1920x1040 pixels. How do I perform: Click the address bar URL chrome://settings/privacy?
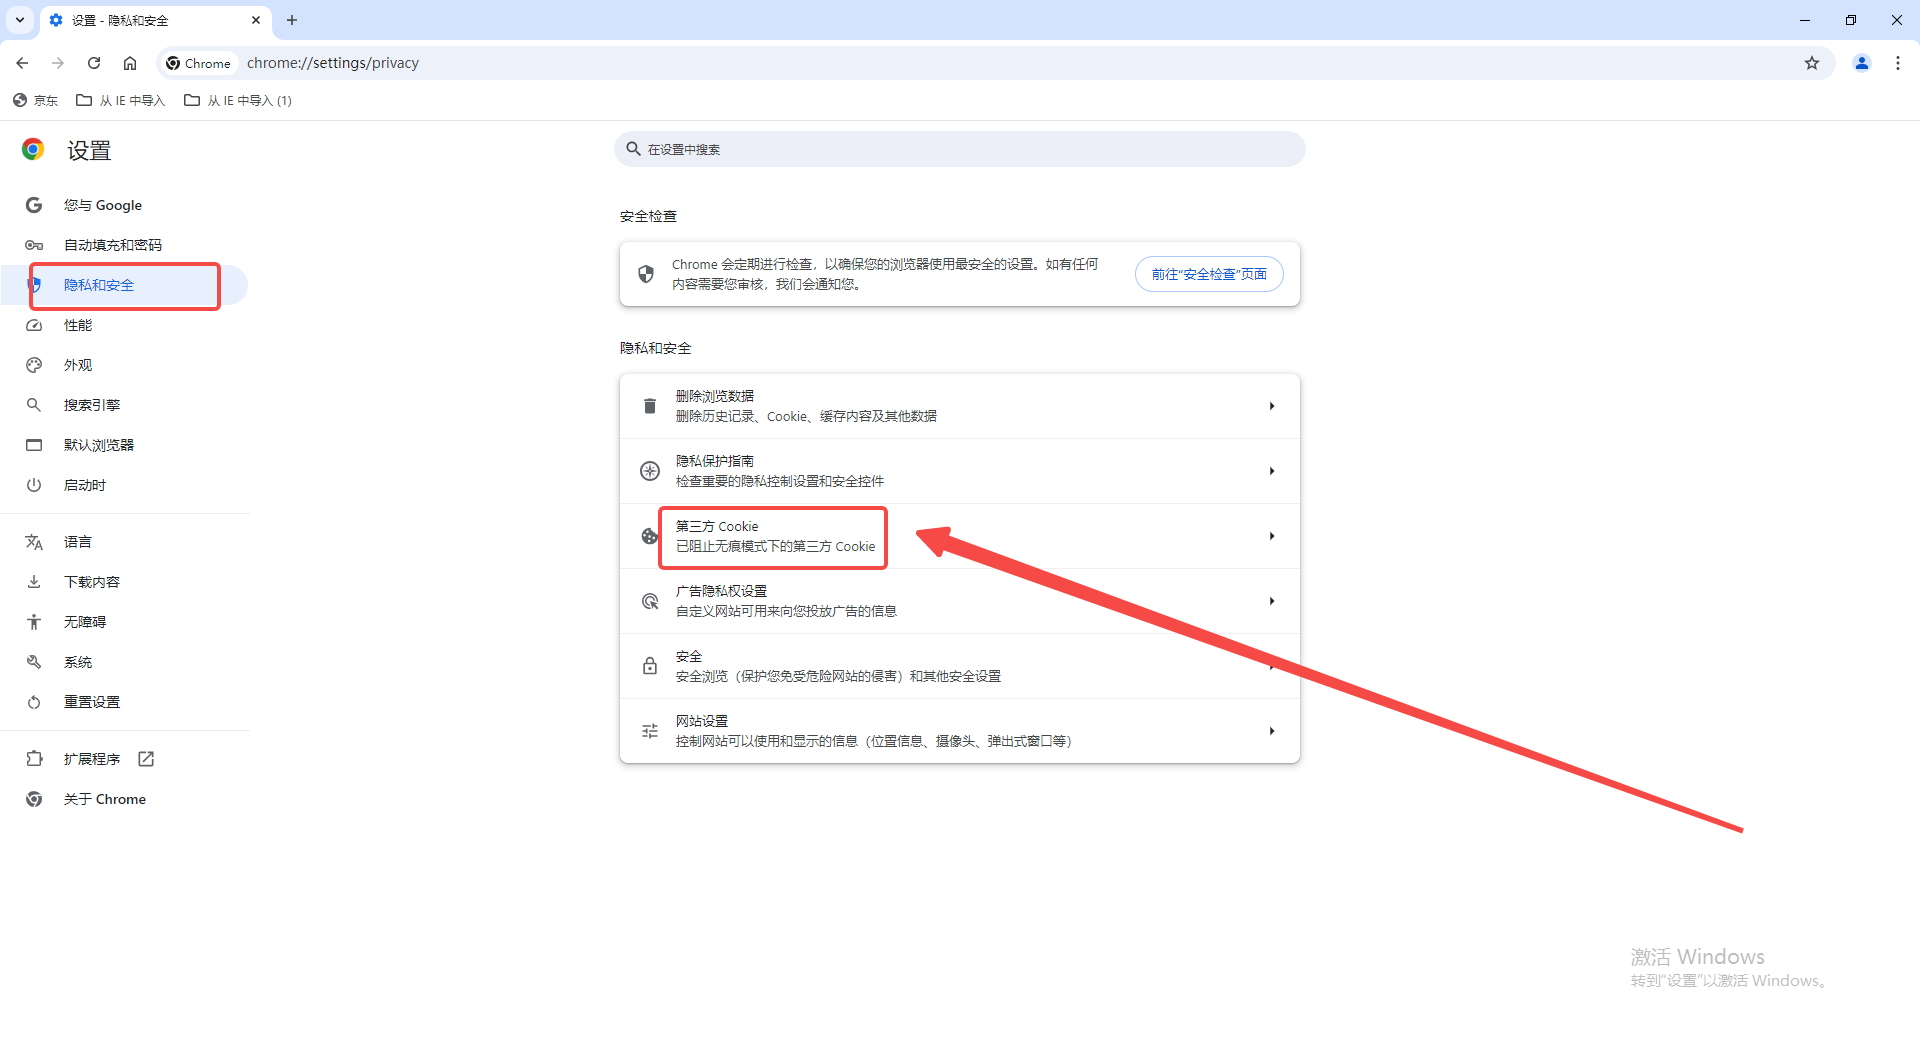[333, 63]
